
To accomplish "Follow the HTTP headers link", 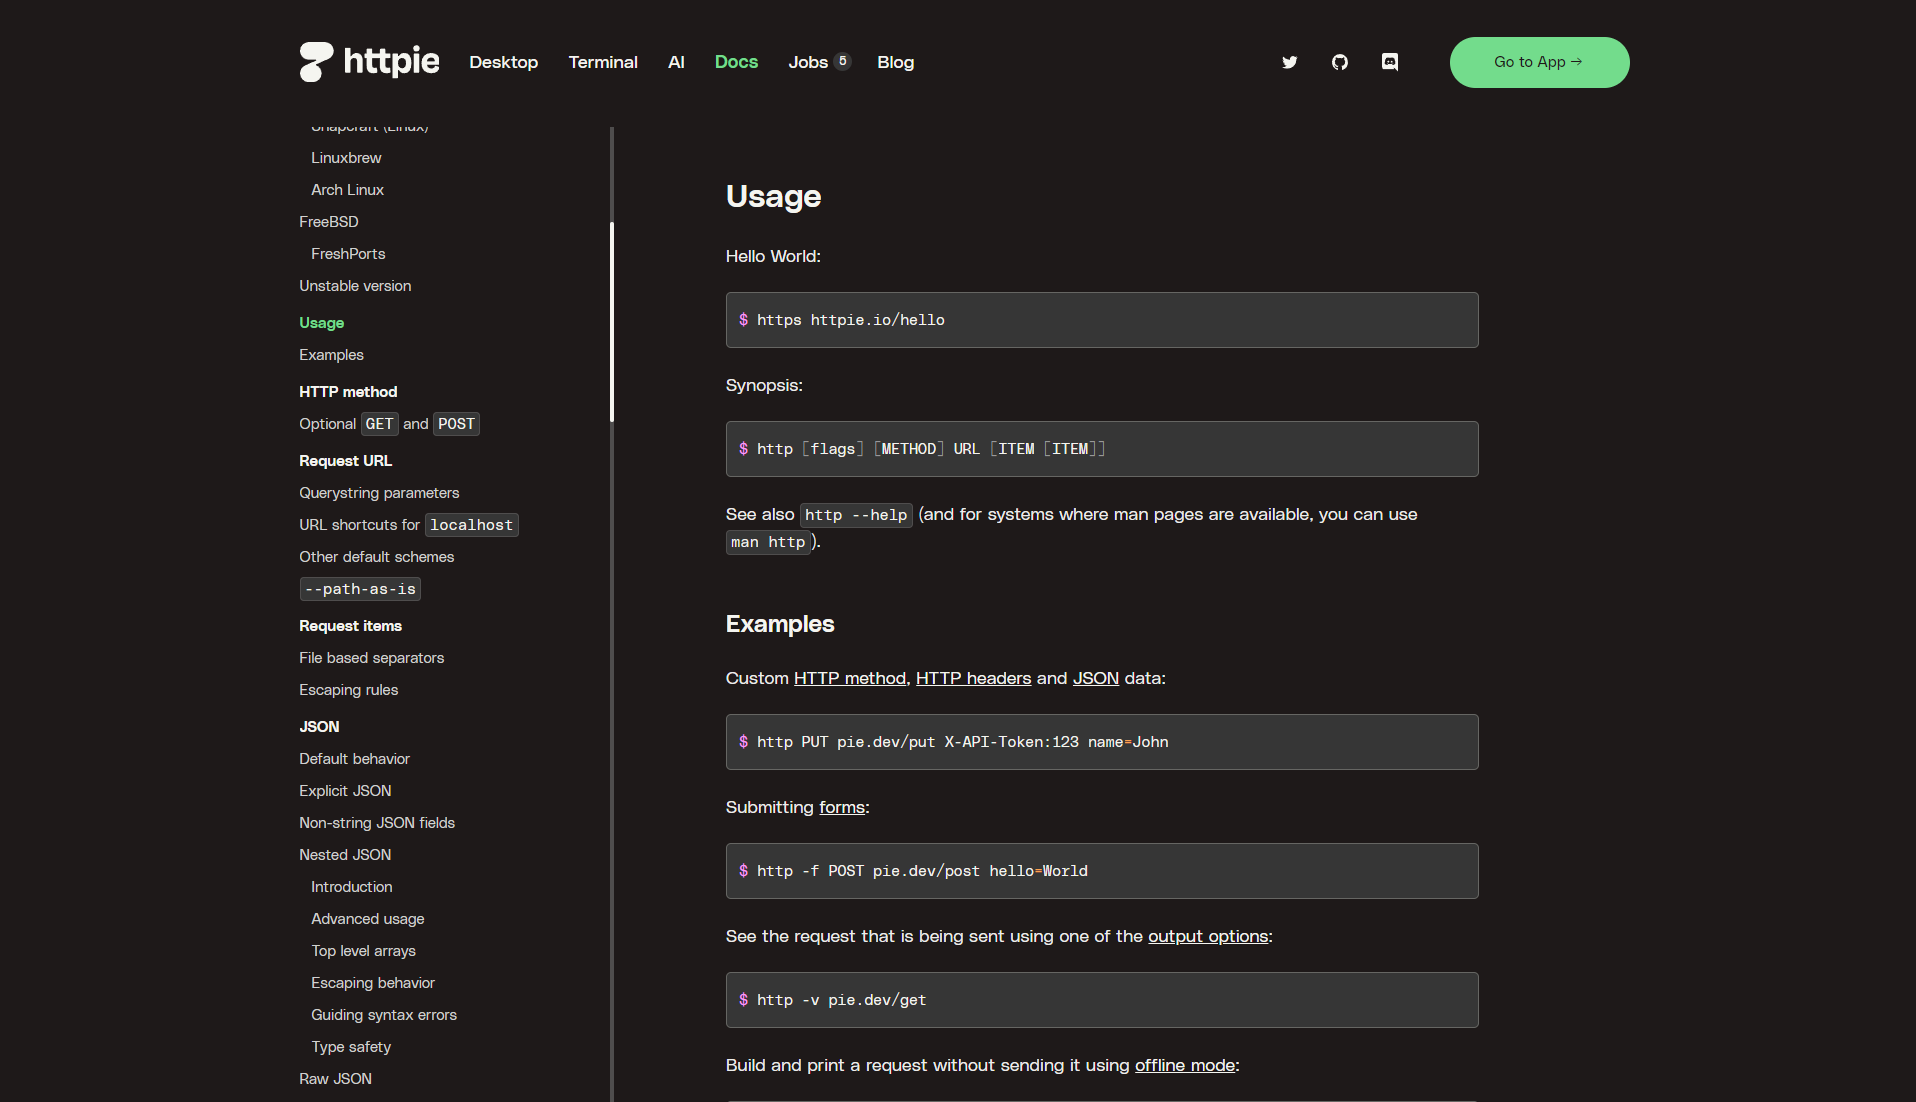I will (x=972, y=678).
